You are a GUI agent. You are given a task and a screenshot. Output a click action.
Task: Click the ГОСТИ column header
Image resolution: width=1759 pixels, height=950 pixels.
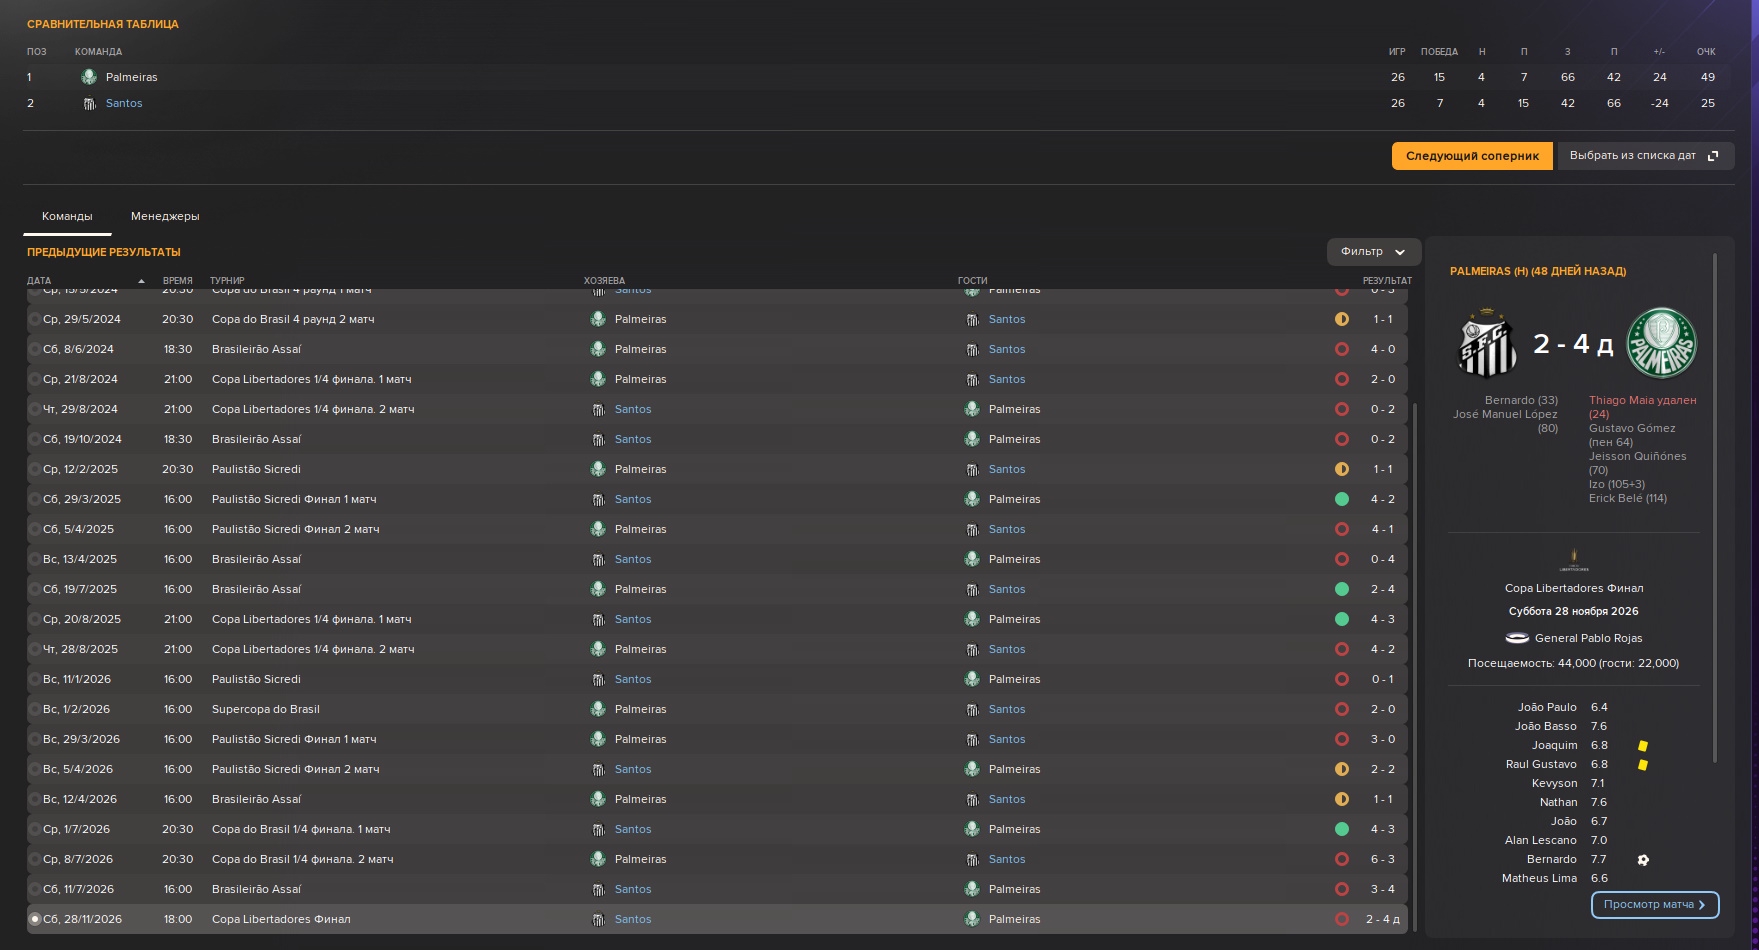coord(972,281)
